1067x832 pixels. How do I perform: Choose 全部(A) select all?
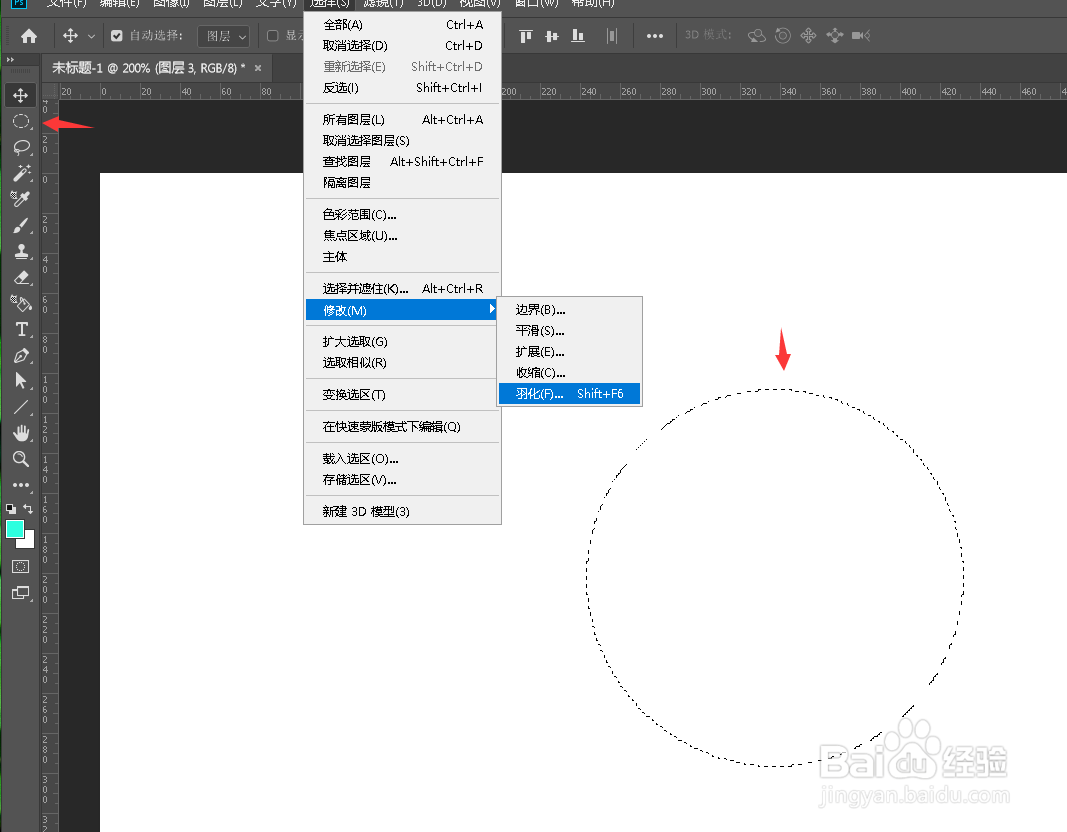click(402, 24)
